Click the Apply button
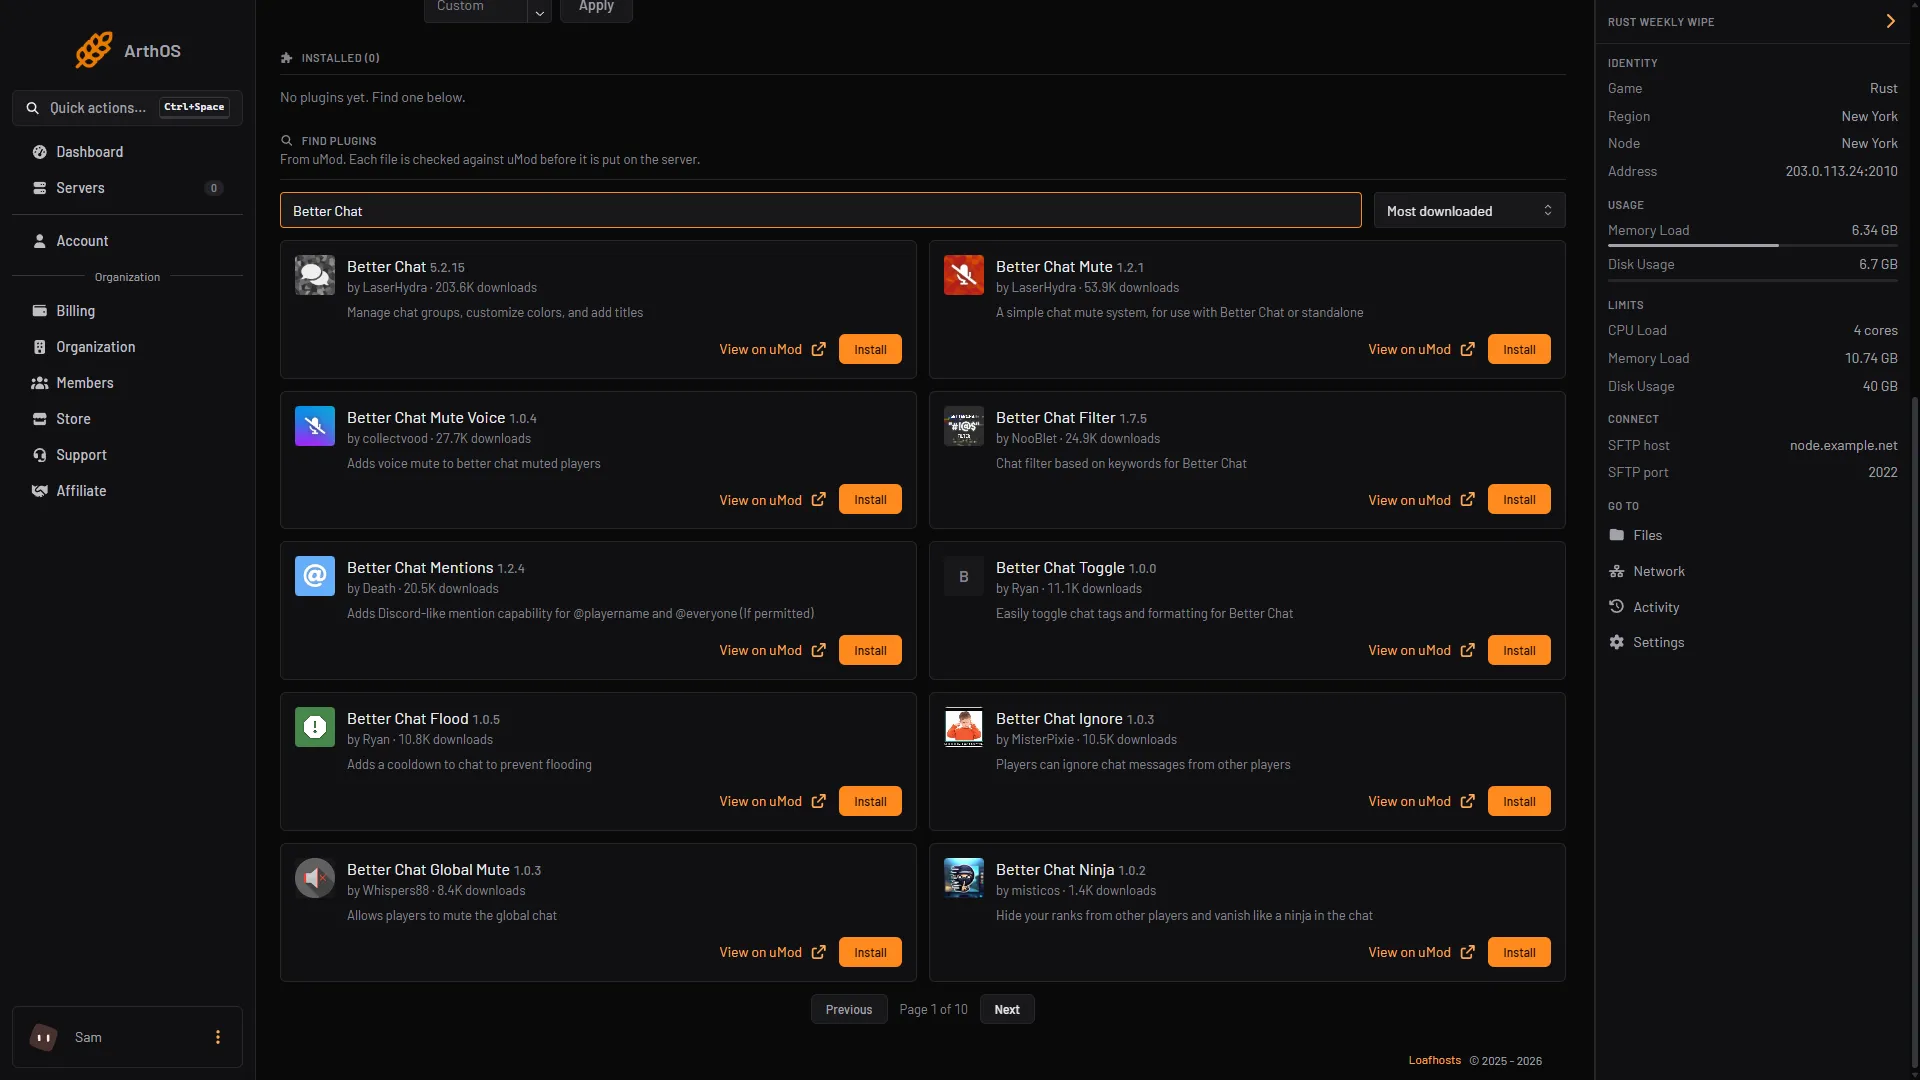The image size is (1920, 1080). coord(596,8)
